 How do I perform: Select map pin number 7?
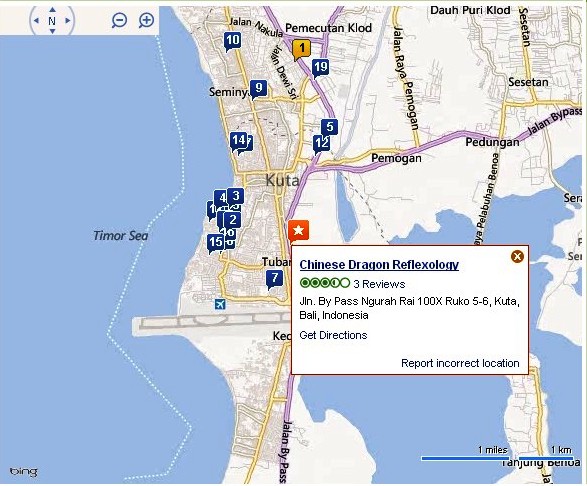(x=274, y=279)
